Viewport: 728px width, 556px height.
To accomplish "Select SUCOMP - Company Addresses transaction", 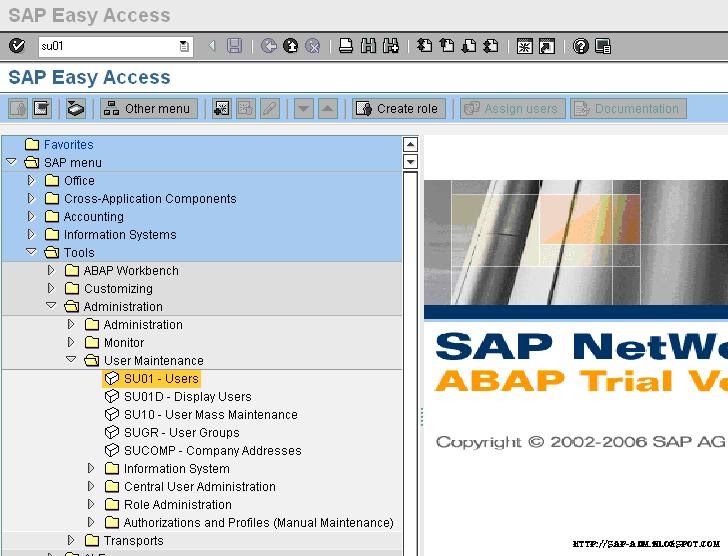I will pos(213,451).
